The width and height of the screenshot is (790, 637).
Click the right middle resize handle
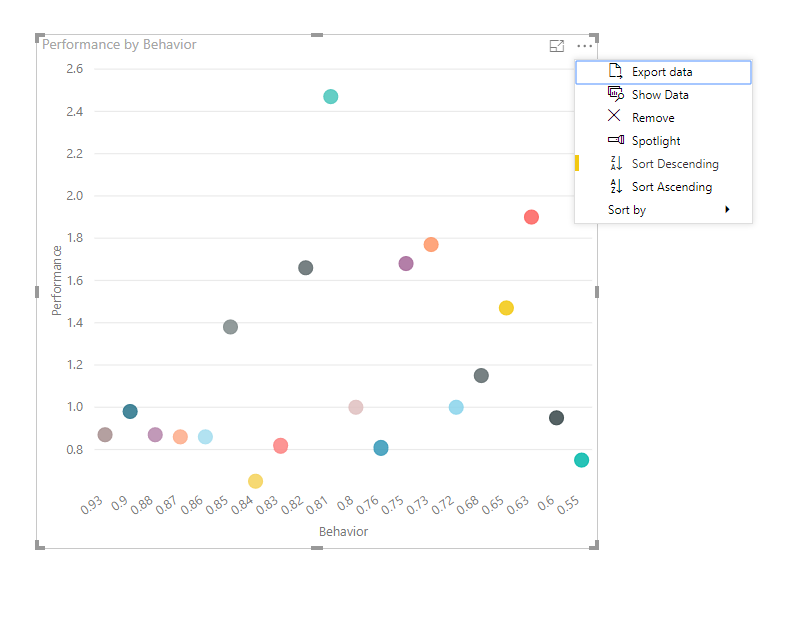pos(597,292)
